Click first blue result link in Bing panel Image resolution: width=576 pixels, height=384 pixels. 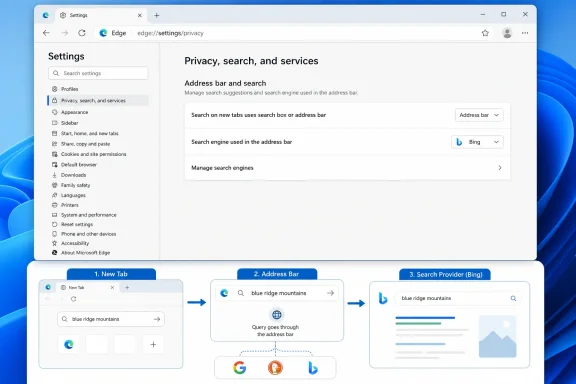[425, 317]
